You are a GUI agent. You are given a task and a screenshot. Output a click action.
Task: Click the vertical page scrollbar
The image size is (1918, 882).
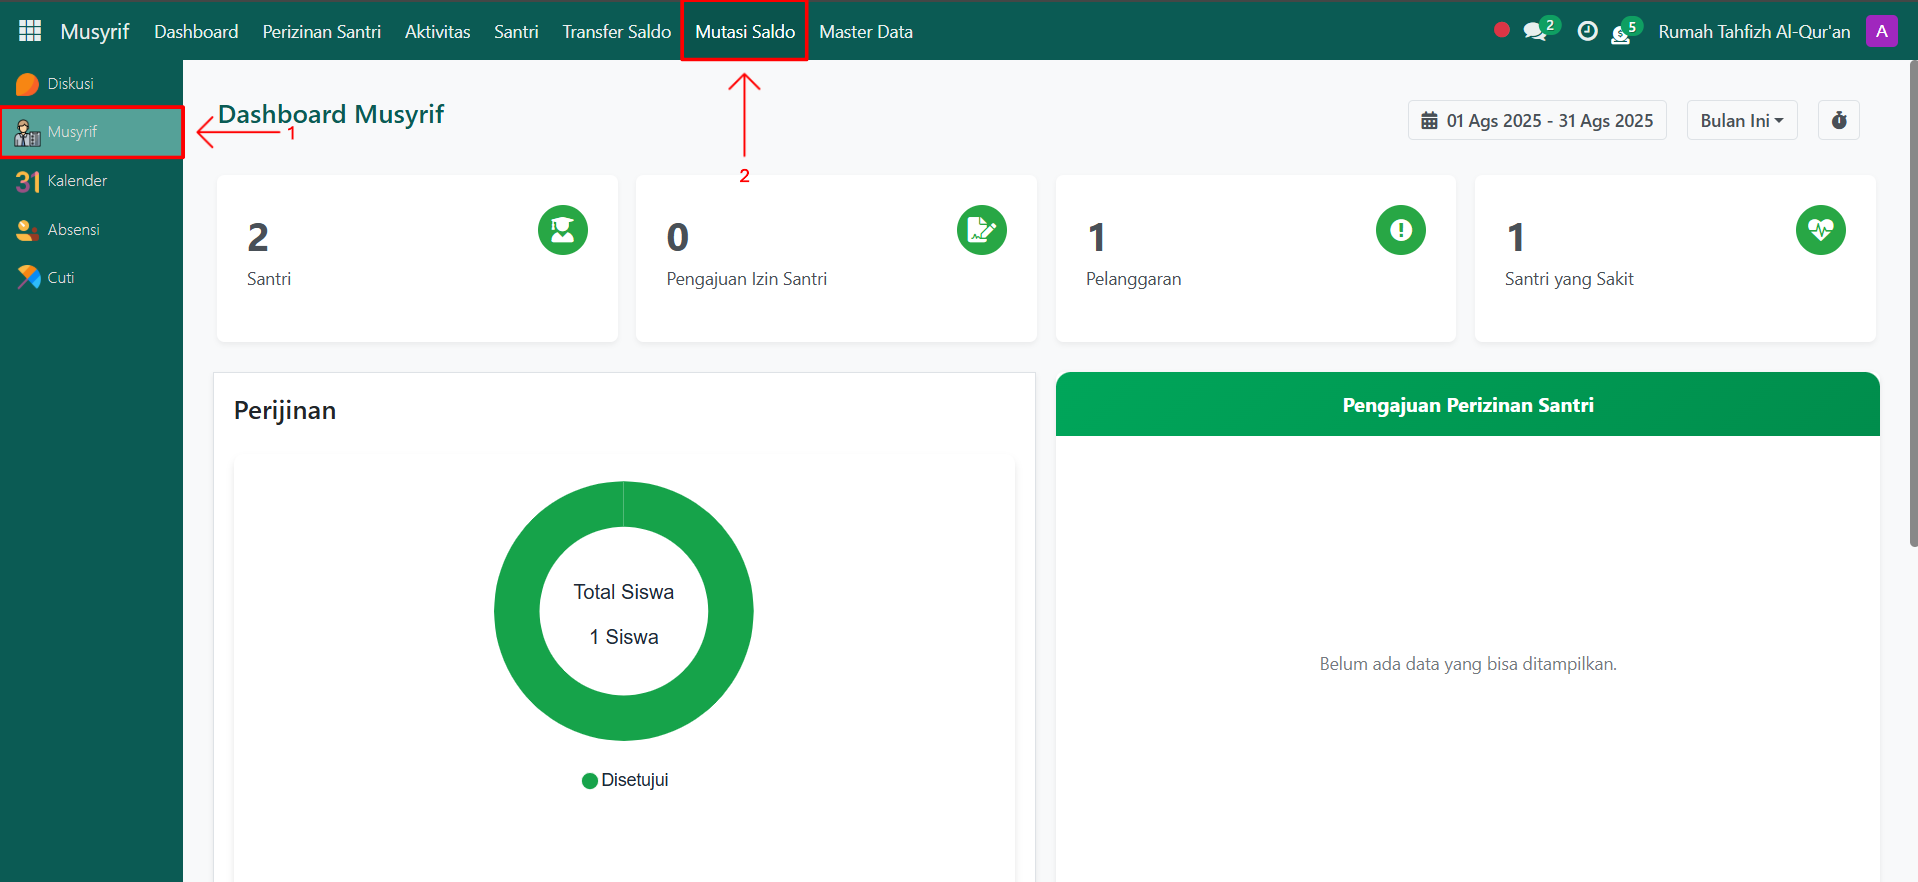coord(1913,300)
